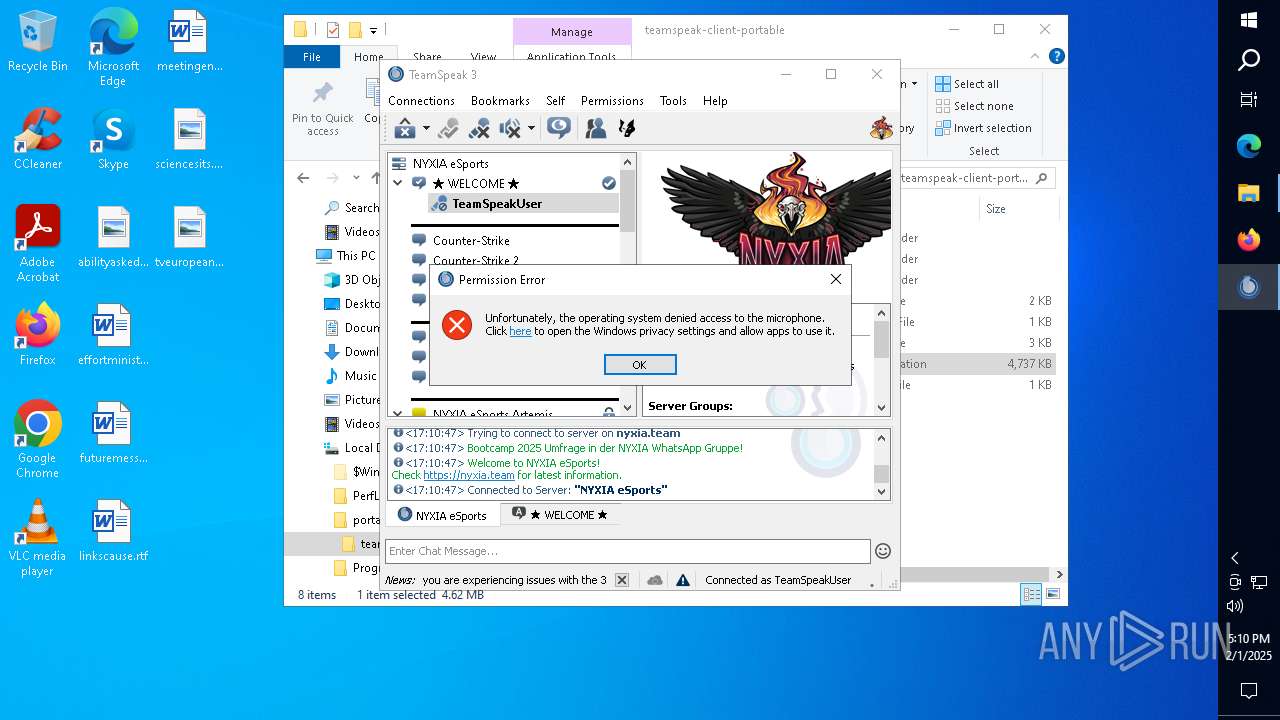Screen dimensions: 1280x720
Task: Open the https://nyxia.team link in chat
Action: pos(469,475)
